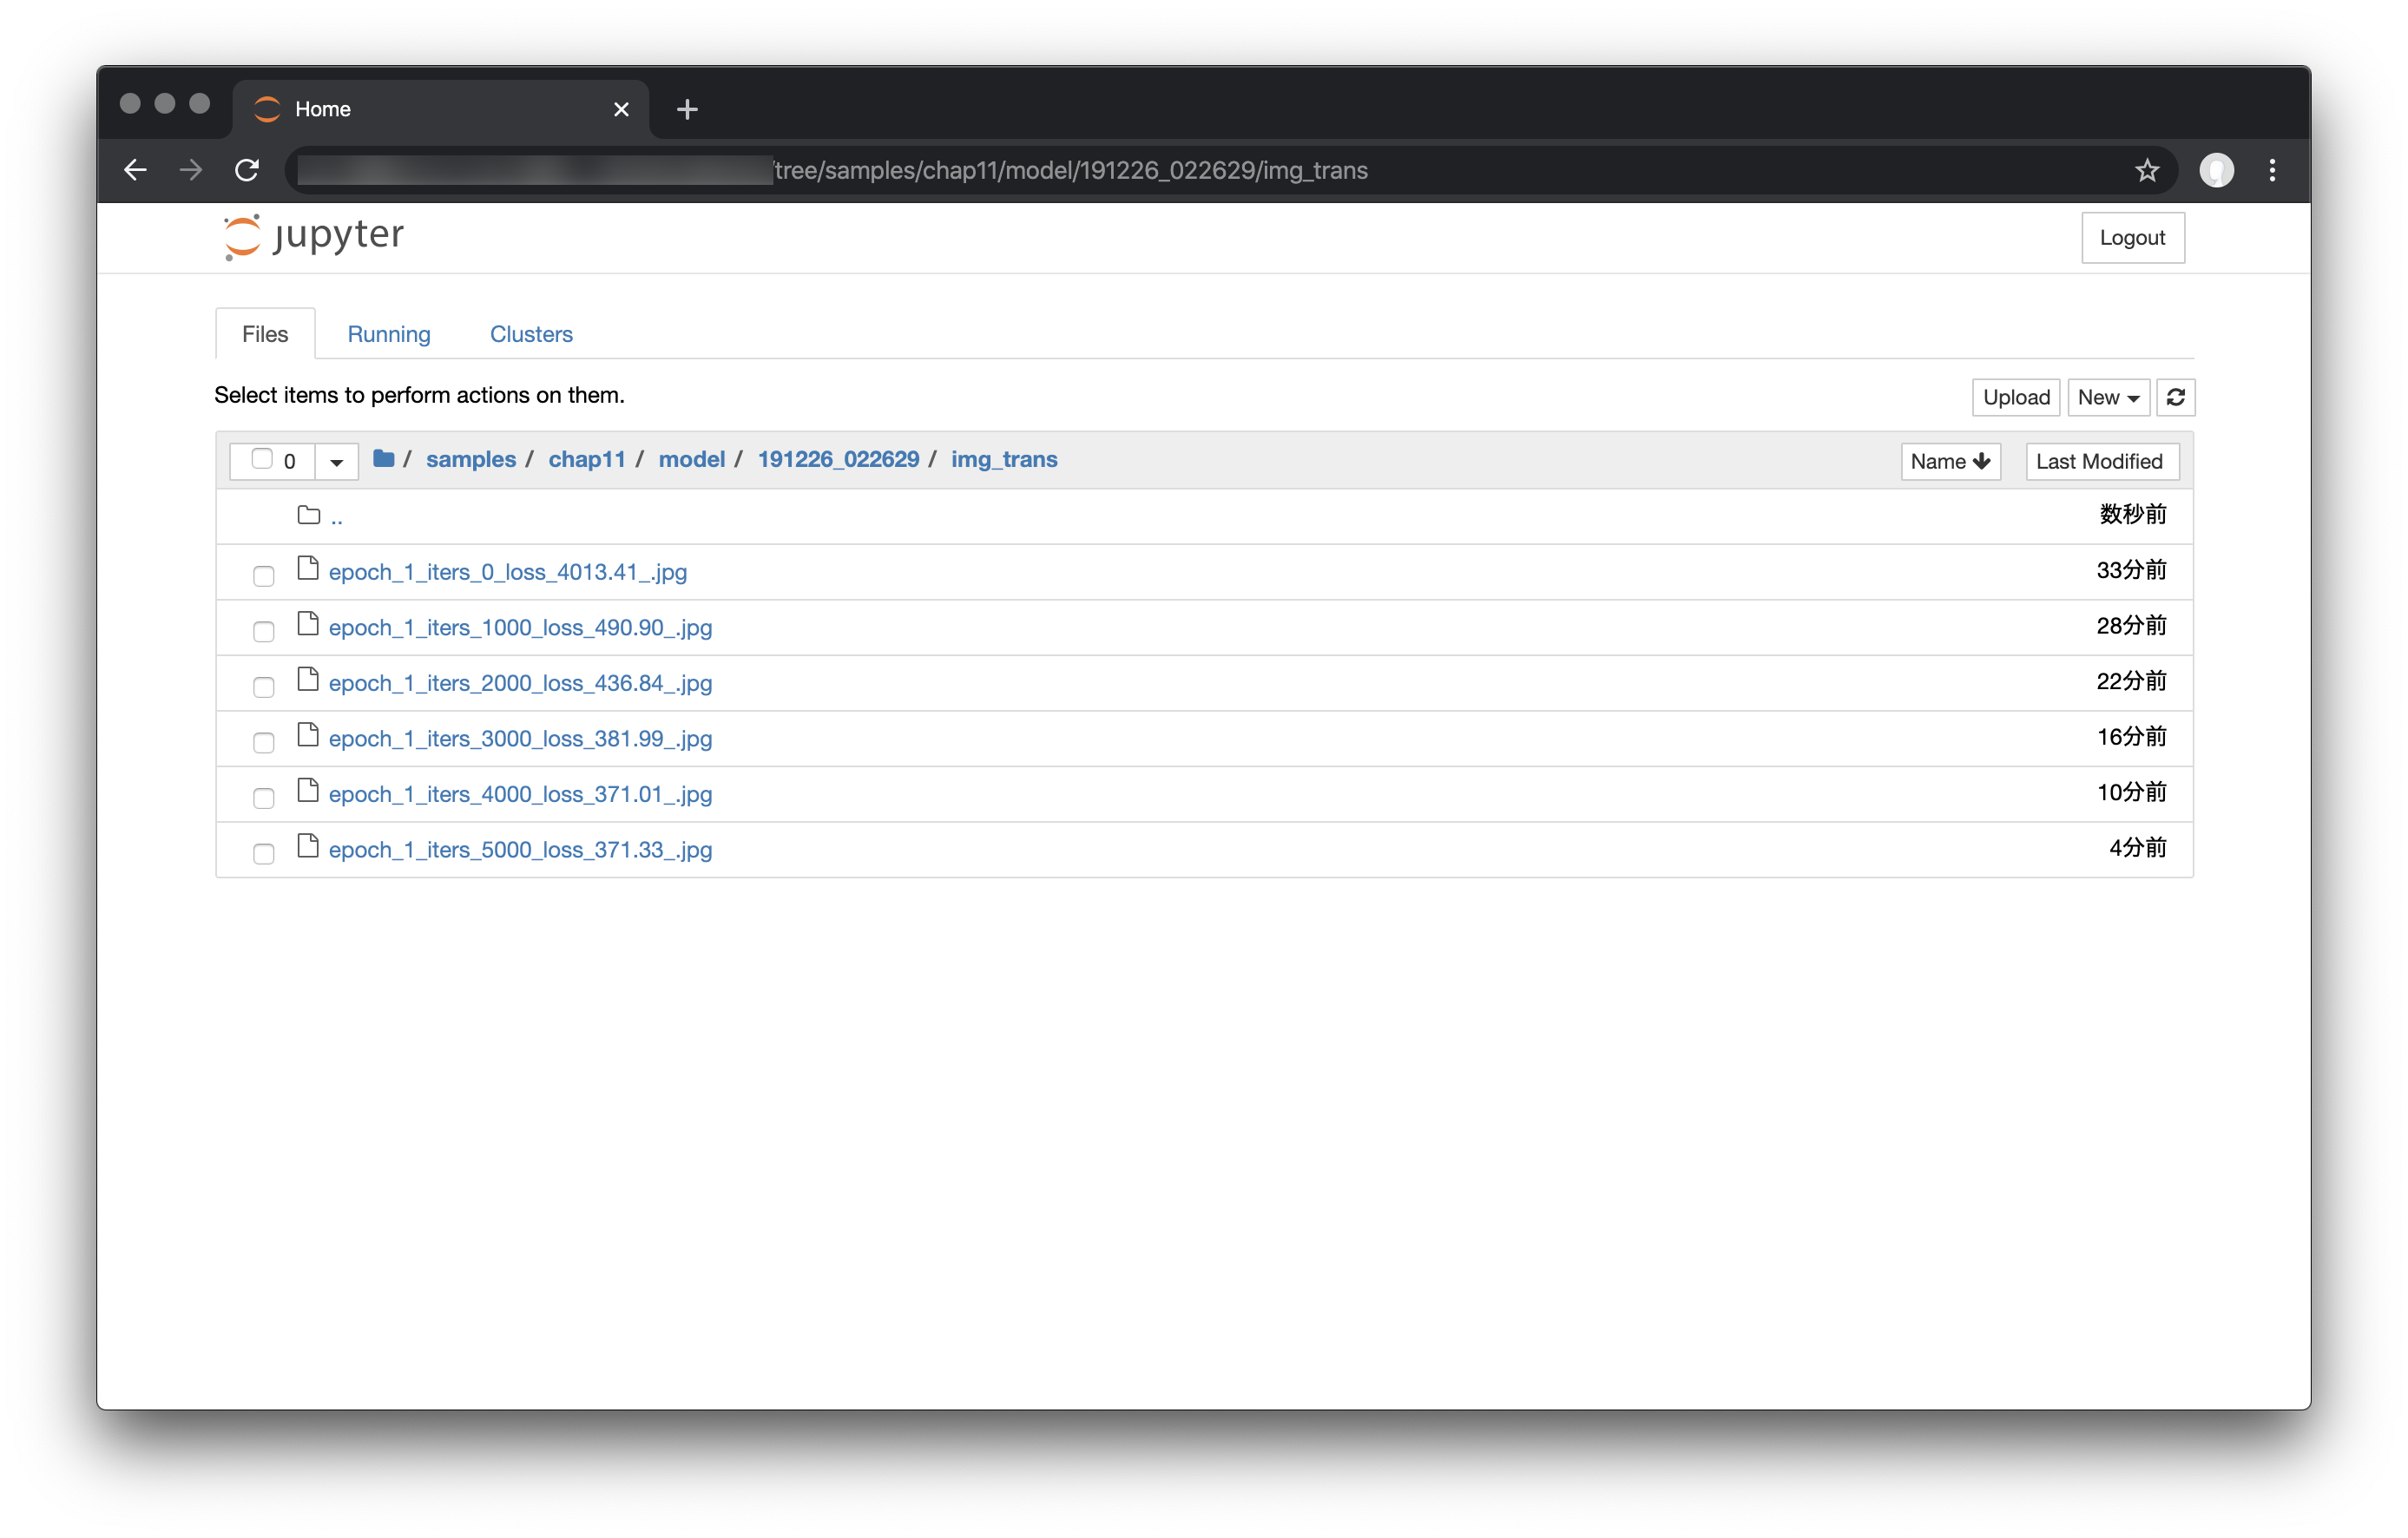Reload the page with browser reload icon
2408x1538 pixels.
coord(247,170)
